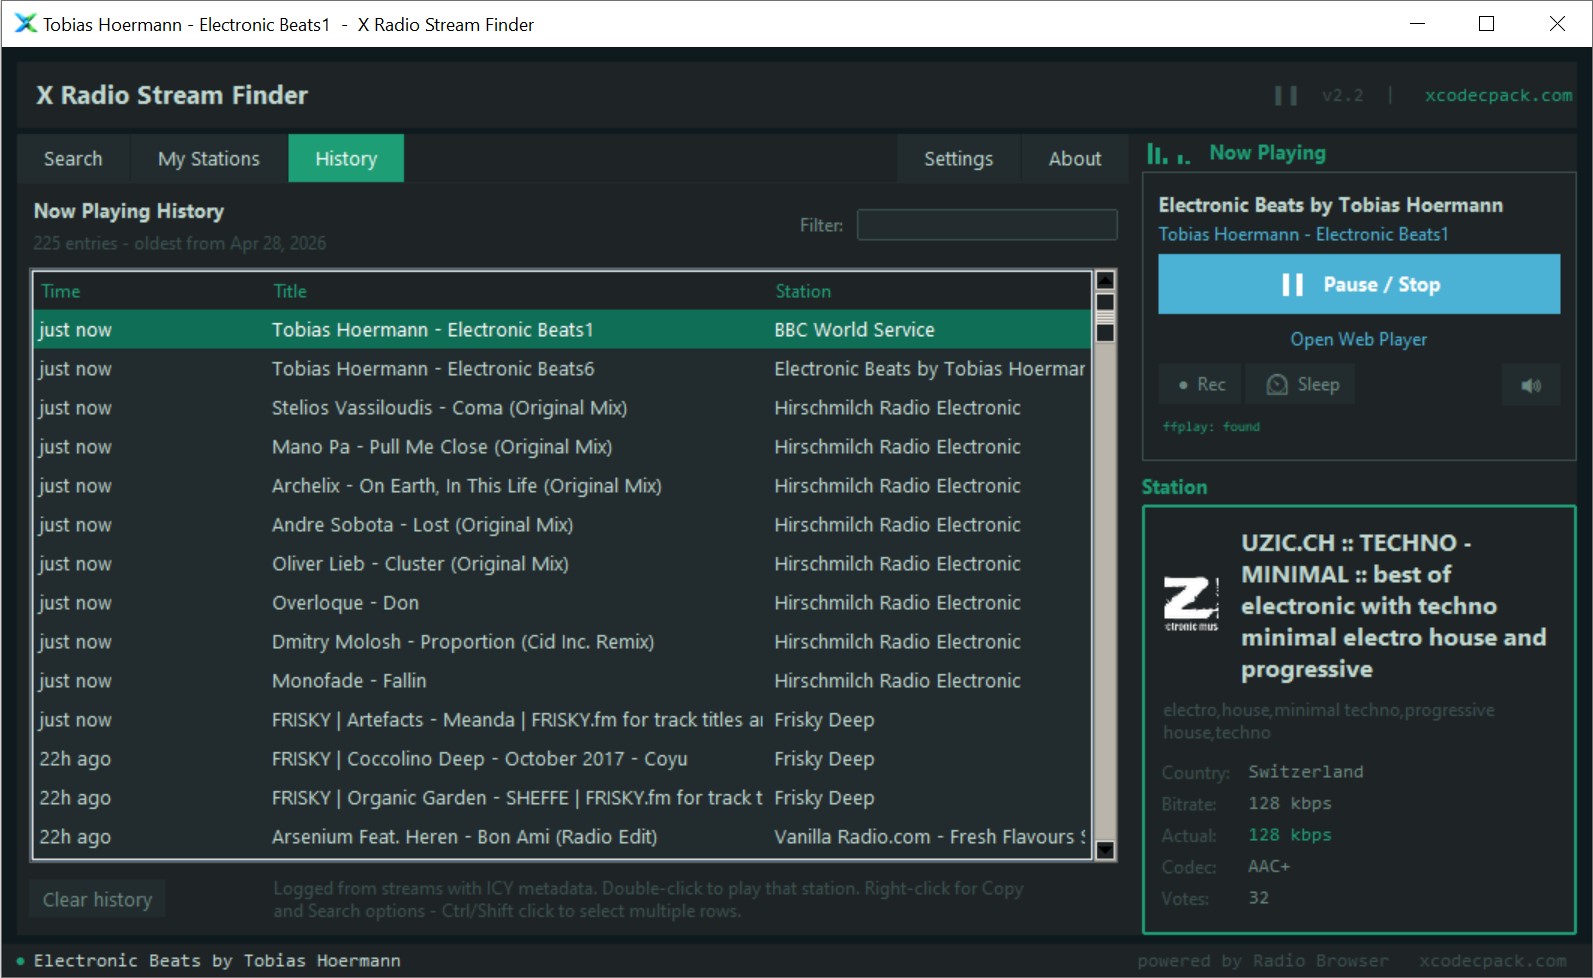Open the Sleep timer button

1301,384
